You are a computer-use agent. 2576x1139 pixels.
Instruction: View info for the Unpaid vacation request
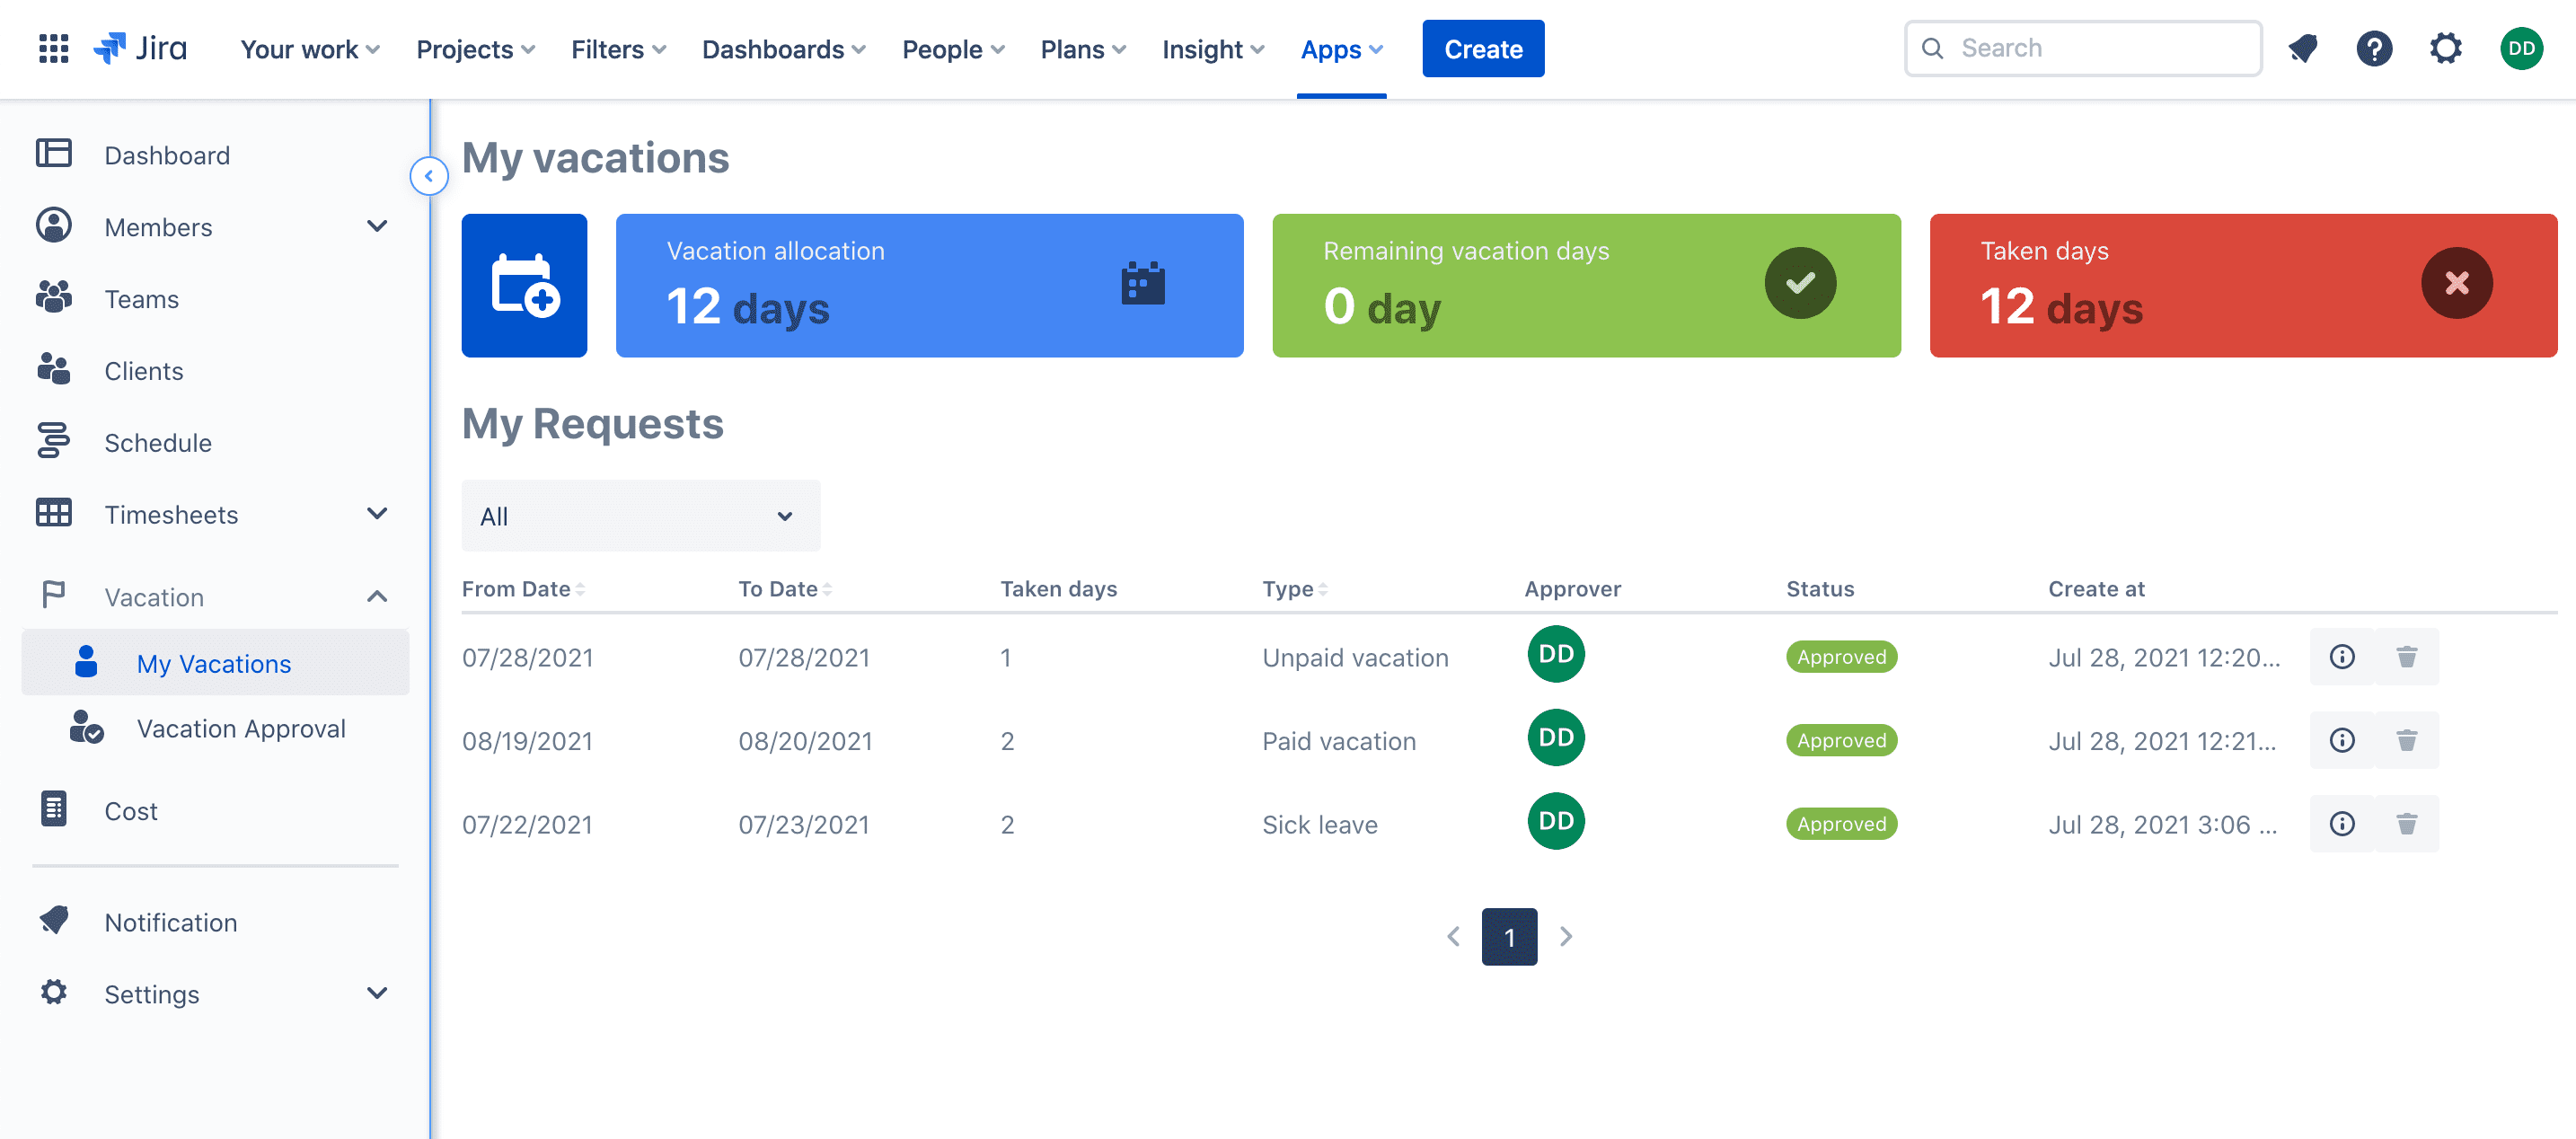tap(2342, 657)
